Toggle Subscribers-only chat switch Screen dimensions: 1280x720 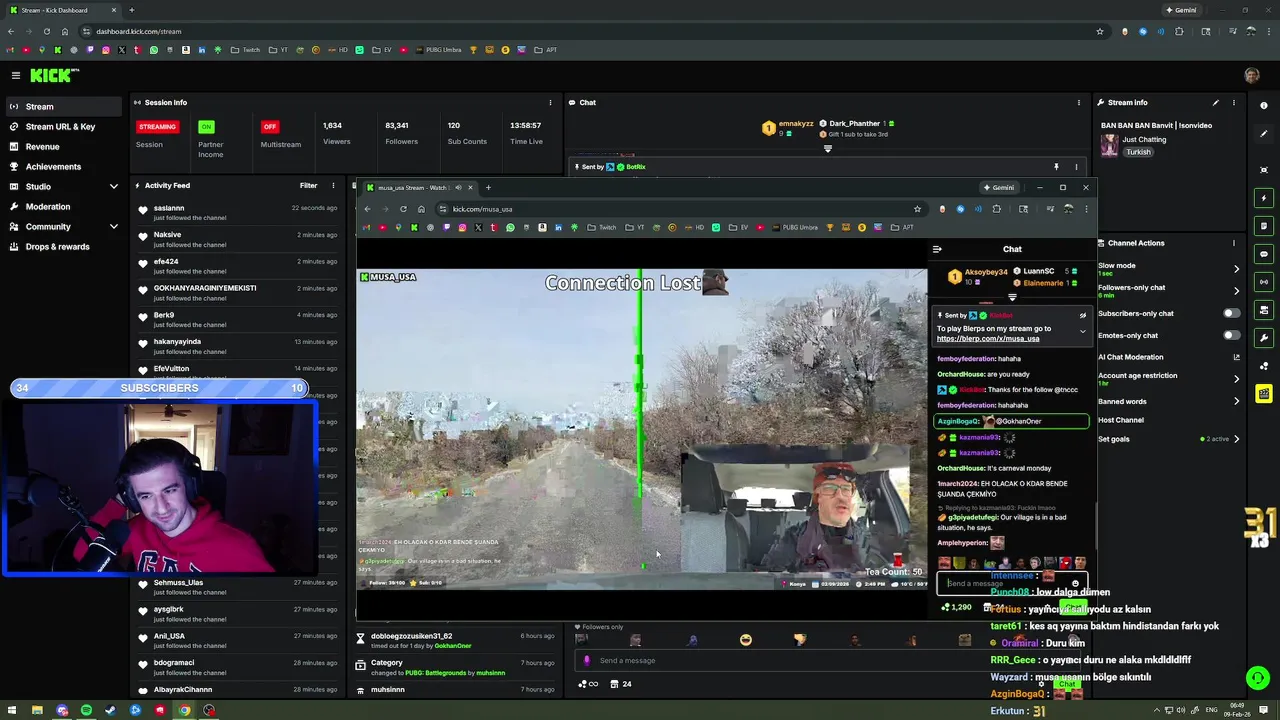point(1232,313)
